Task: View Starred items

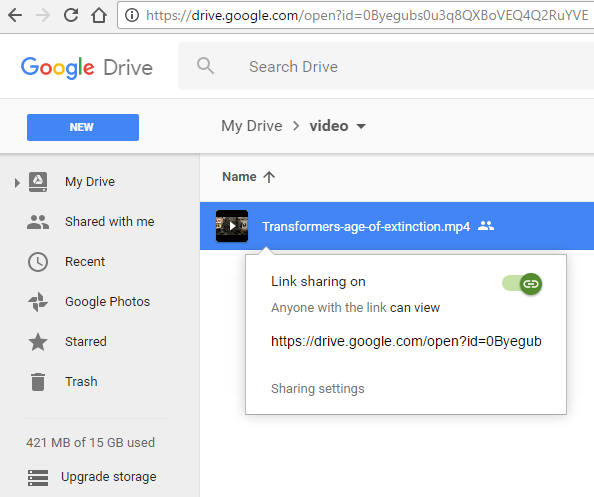Action: click(86, 342)
